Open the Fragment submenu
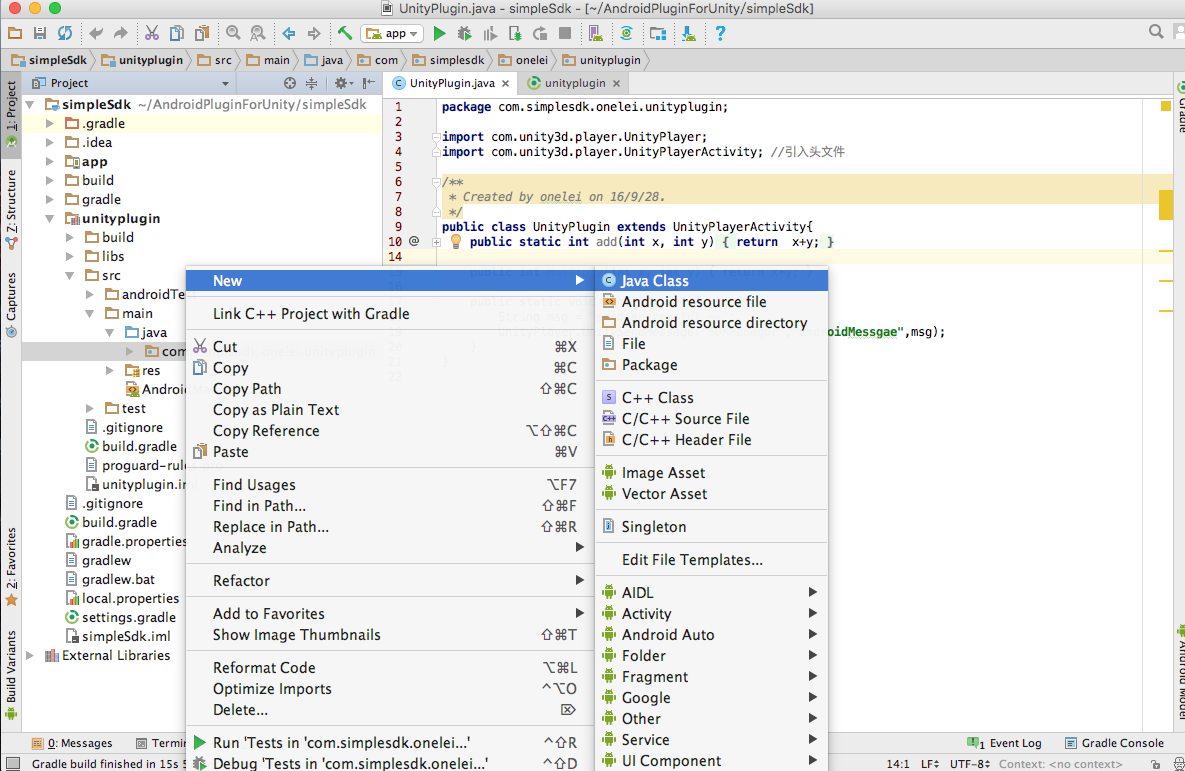The width and height of the screenshot is (1185, 771). click(x=711, y=677)
